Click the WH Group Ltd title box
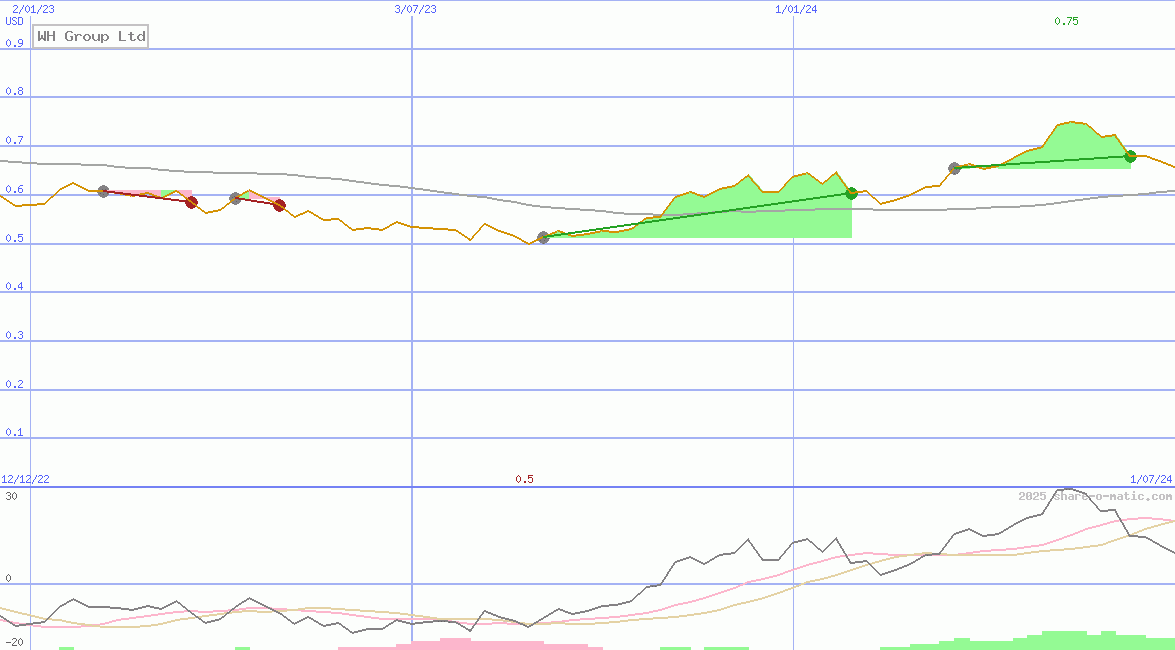Screen dimensions: 1175x650 pyautogui.click(x=90, y=36)
